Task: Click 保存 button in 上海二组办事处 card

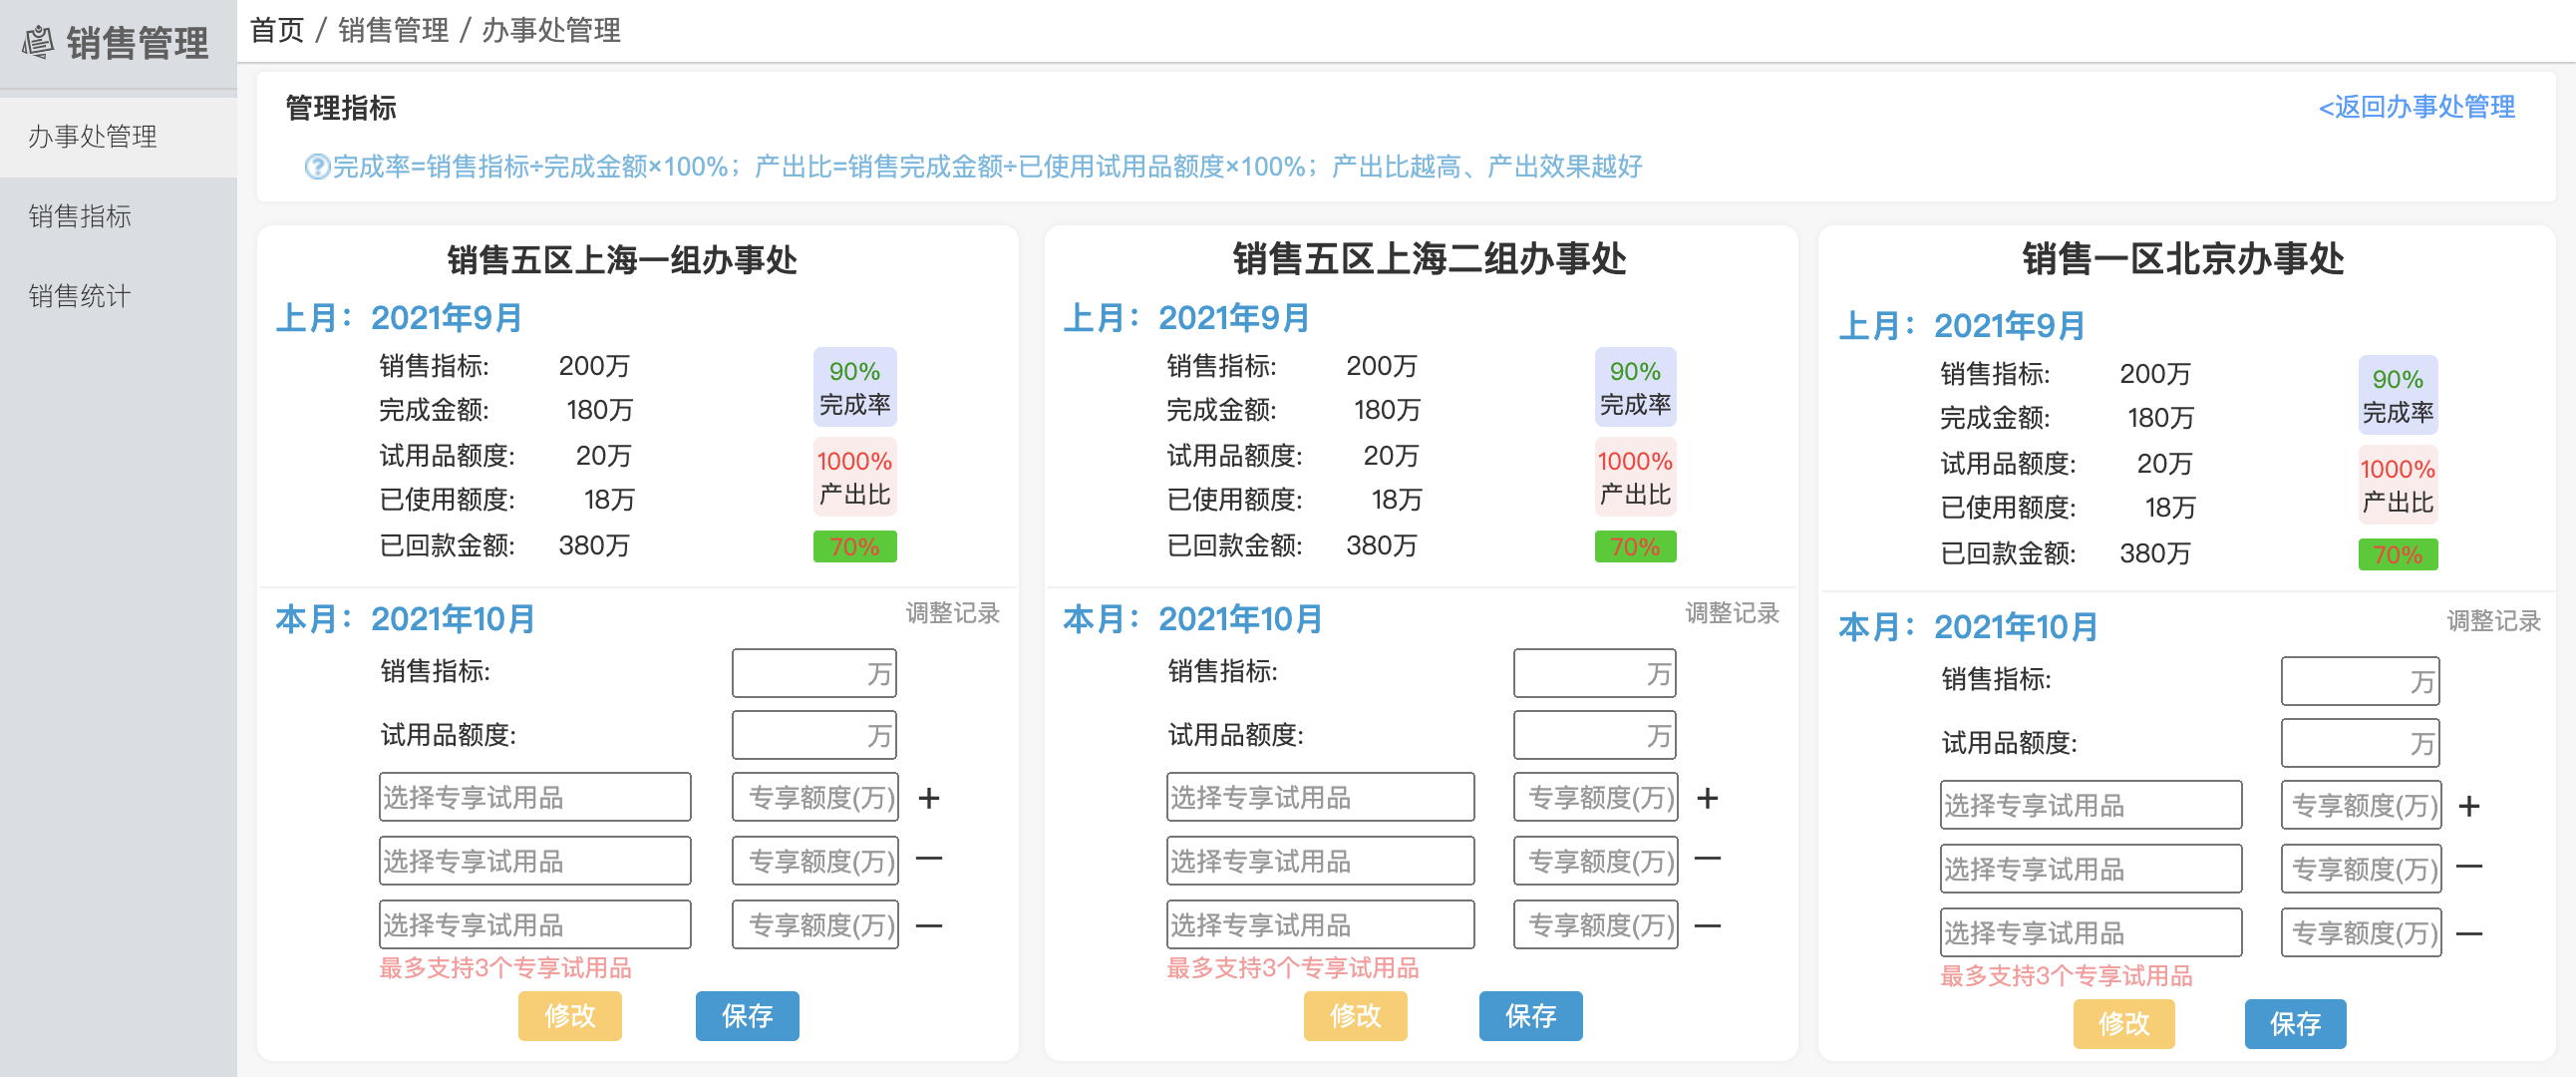Action: click(x=1531, y=1016)
